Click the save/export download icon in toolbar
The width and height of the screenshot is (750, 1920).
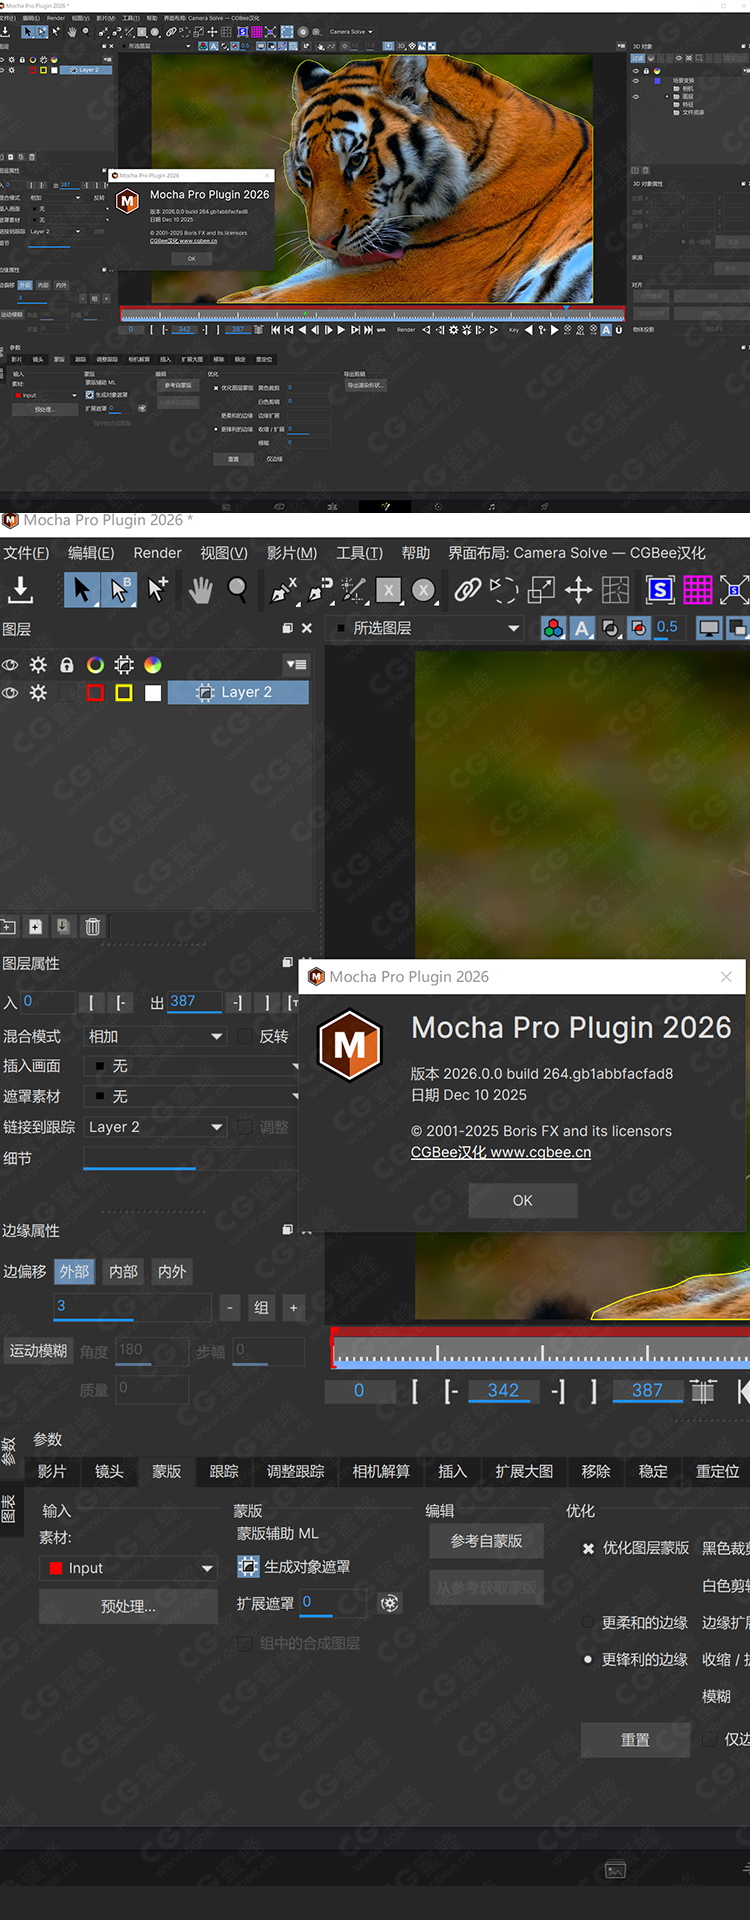point(20,590)
